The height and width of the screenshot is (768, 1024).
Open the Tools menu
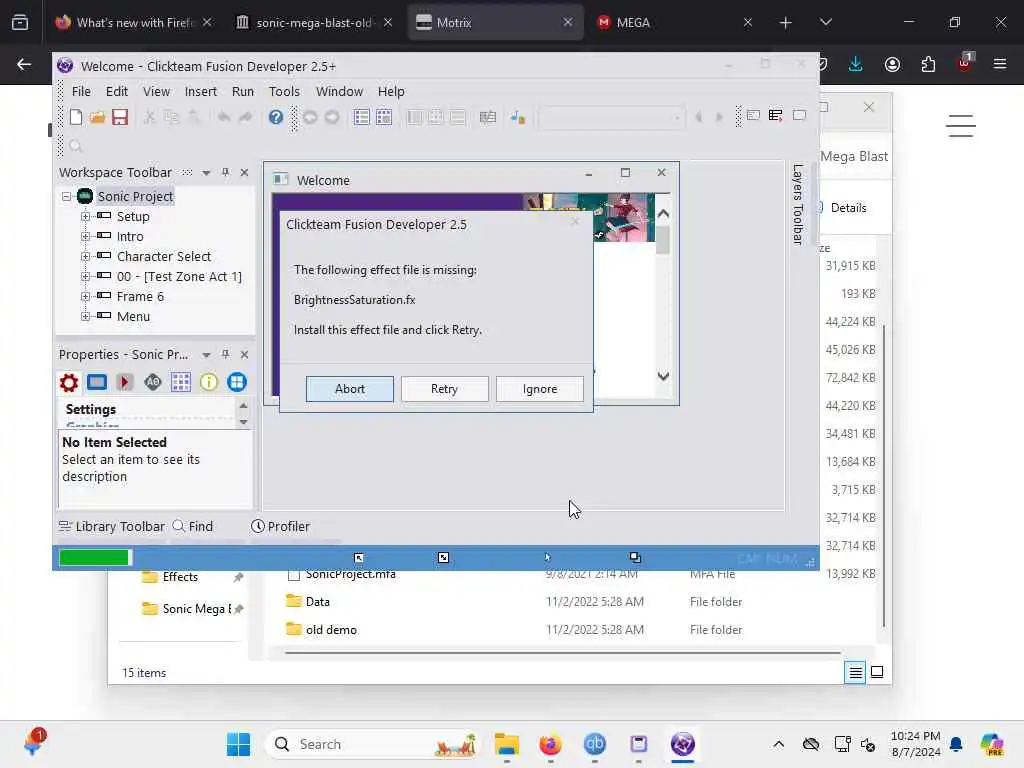click(x=284, y=91)
